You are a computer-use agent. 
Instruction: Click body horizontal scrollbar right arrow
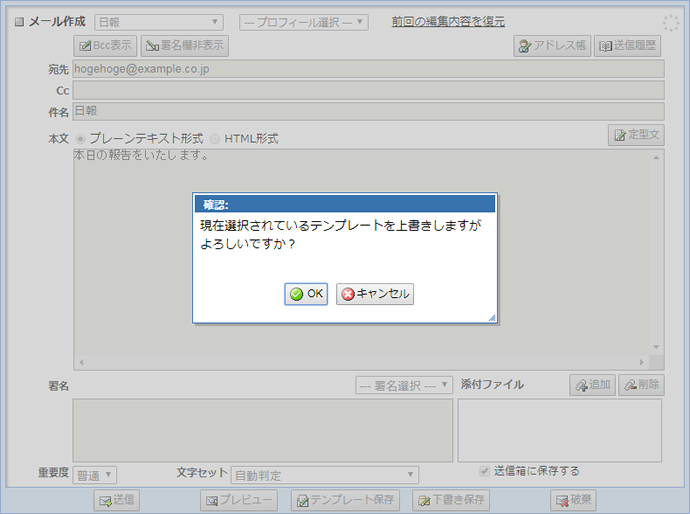642,362
